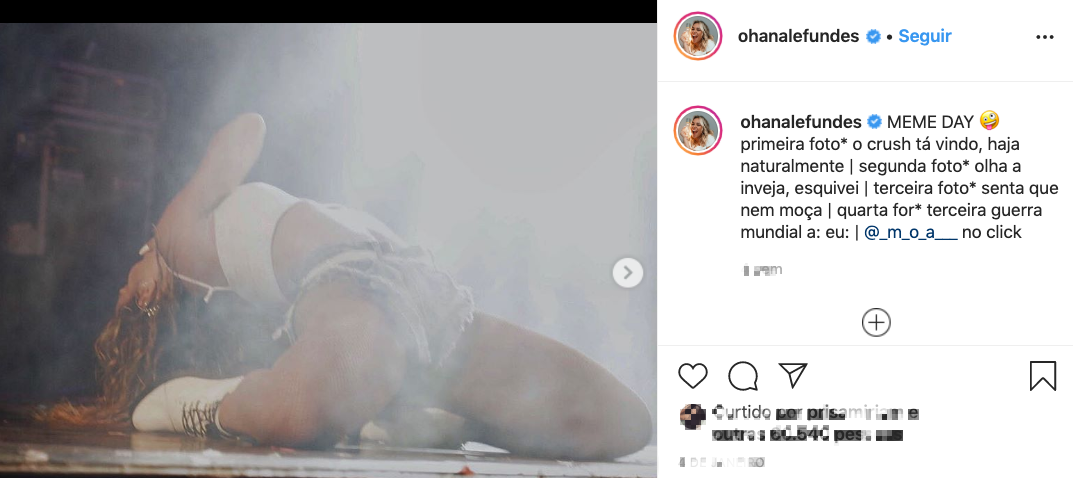Like the post with the heart icon
The height and width of the screenshot is (478, 1073).
pyautogui.click(x=693, y=376)
